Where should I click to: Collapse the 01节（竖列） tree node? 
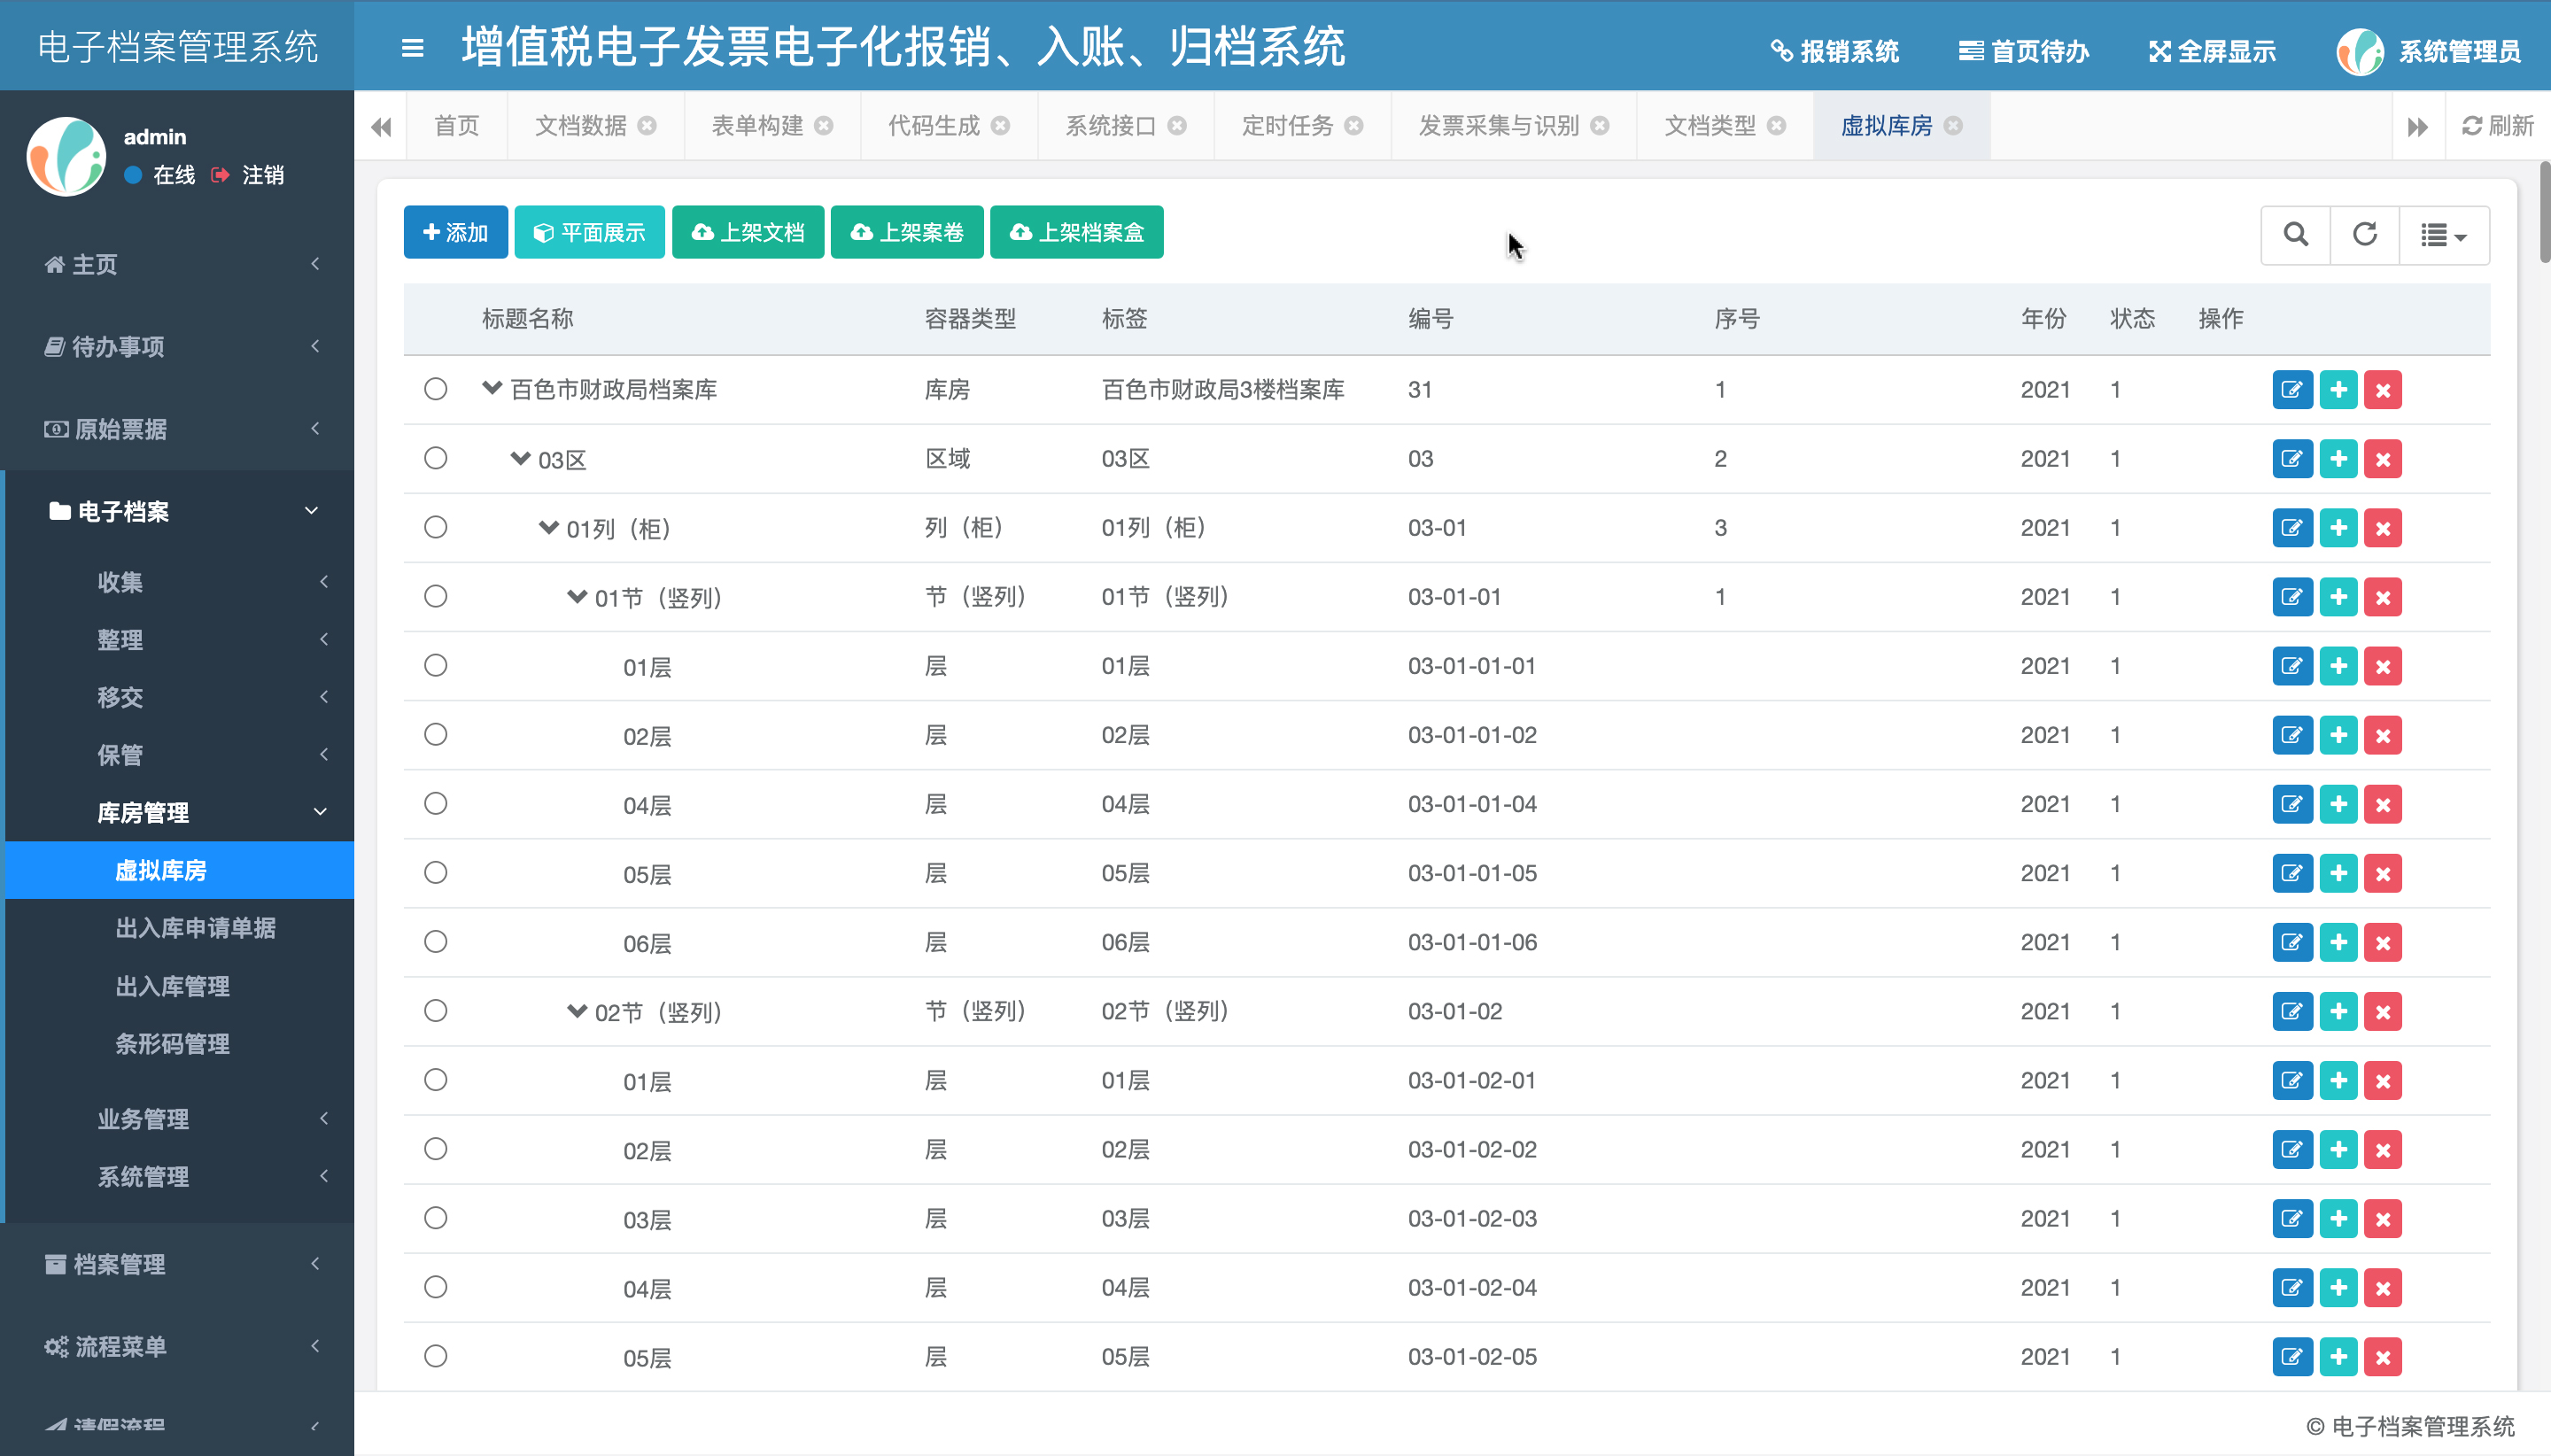coord(576,596)
